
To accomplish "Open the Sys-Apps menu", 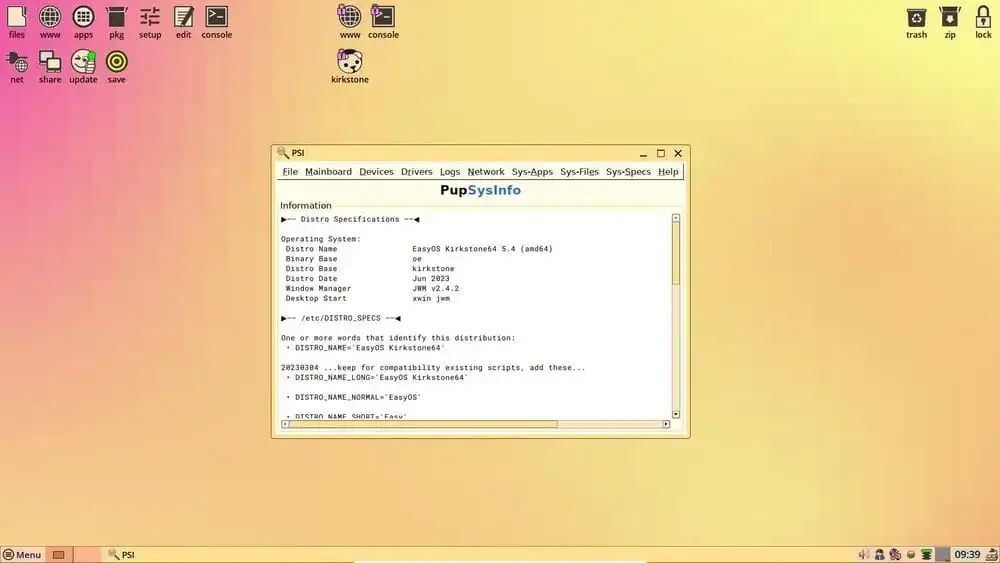I will click(x=532, y=172).
